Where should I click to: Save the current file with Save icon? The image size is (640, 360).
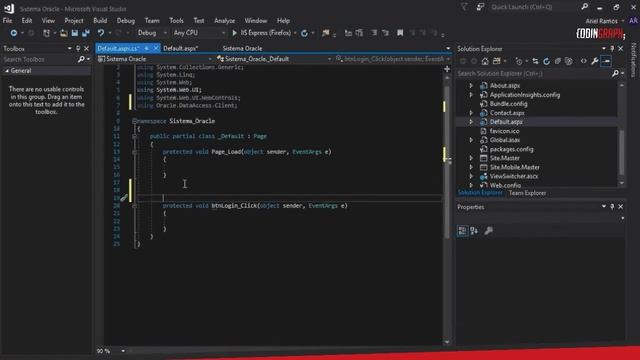coord(75,33)
